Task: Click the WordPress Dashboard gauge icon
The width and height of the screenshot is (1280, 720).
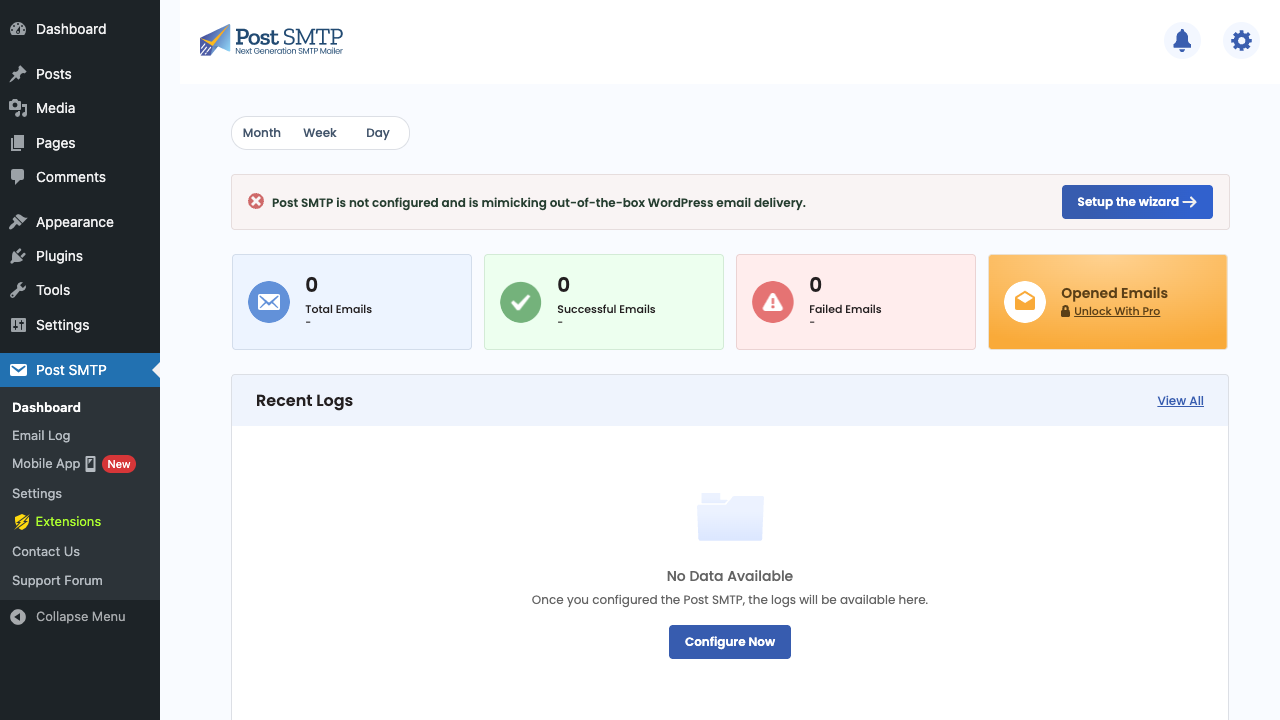Action: 18,29
